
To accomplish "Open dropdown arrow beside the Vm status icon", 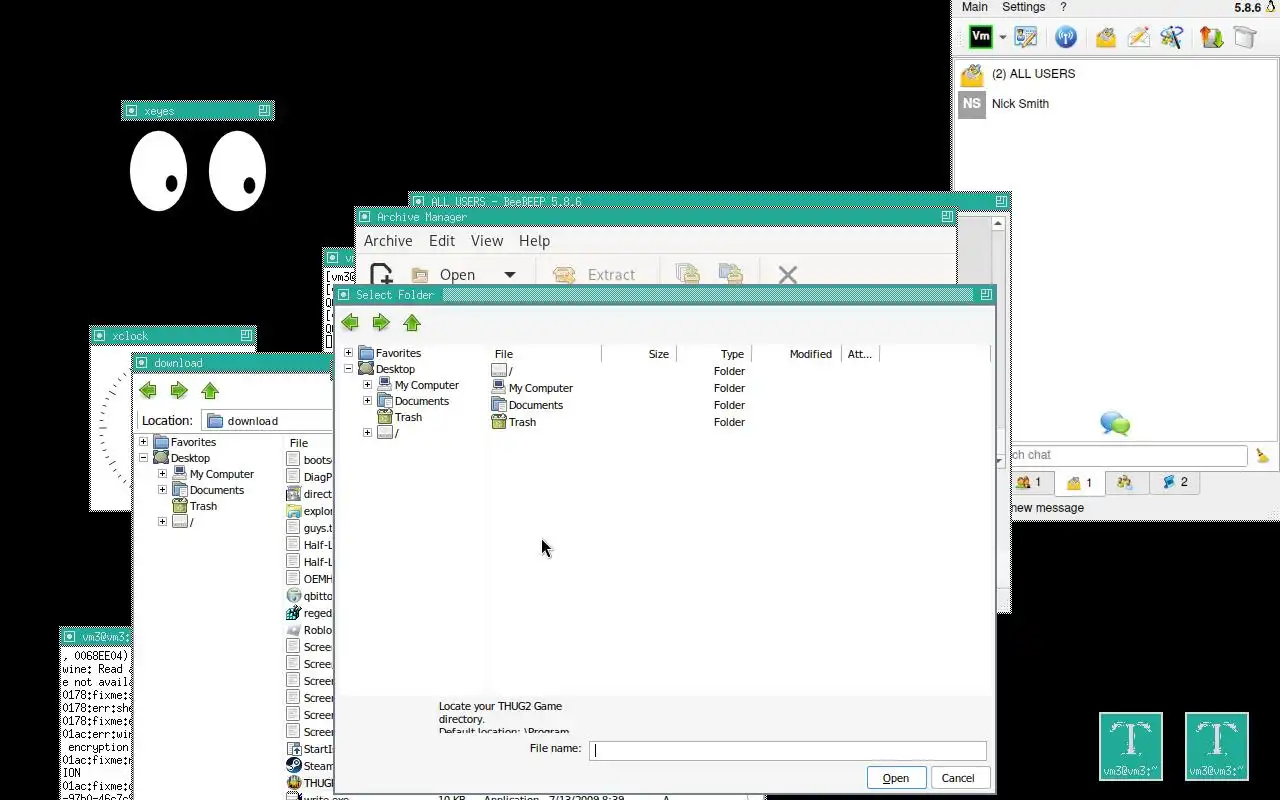I will tap(1002, 38).
